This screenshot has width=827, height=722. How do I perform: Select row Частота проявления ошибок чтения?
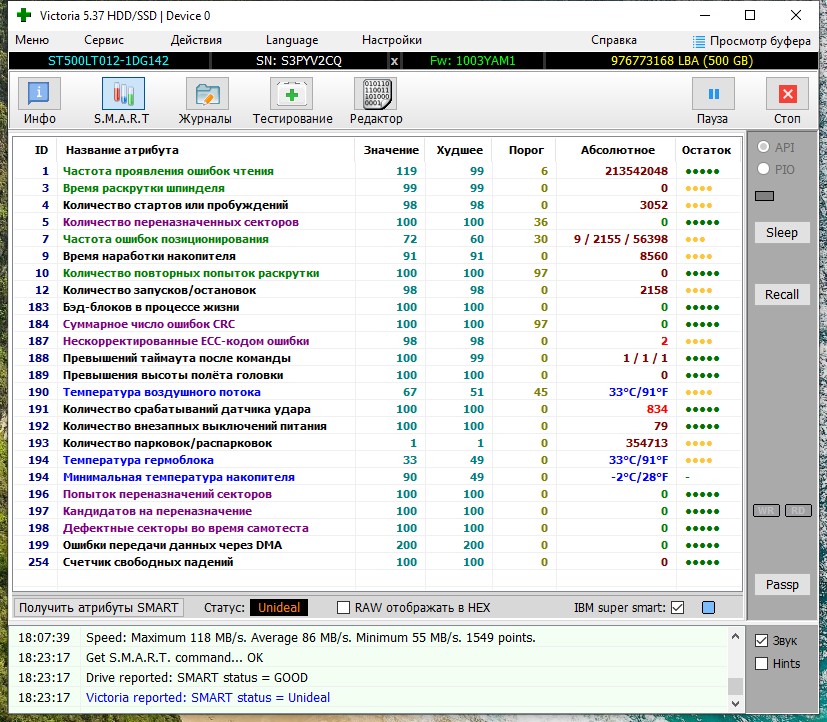pos(377,171)
